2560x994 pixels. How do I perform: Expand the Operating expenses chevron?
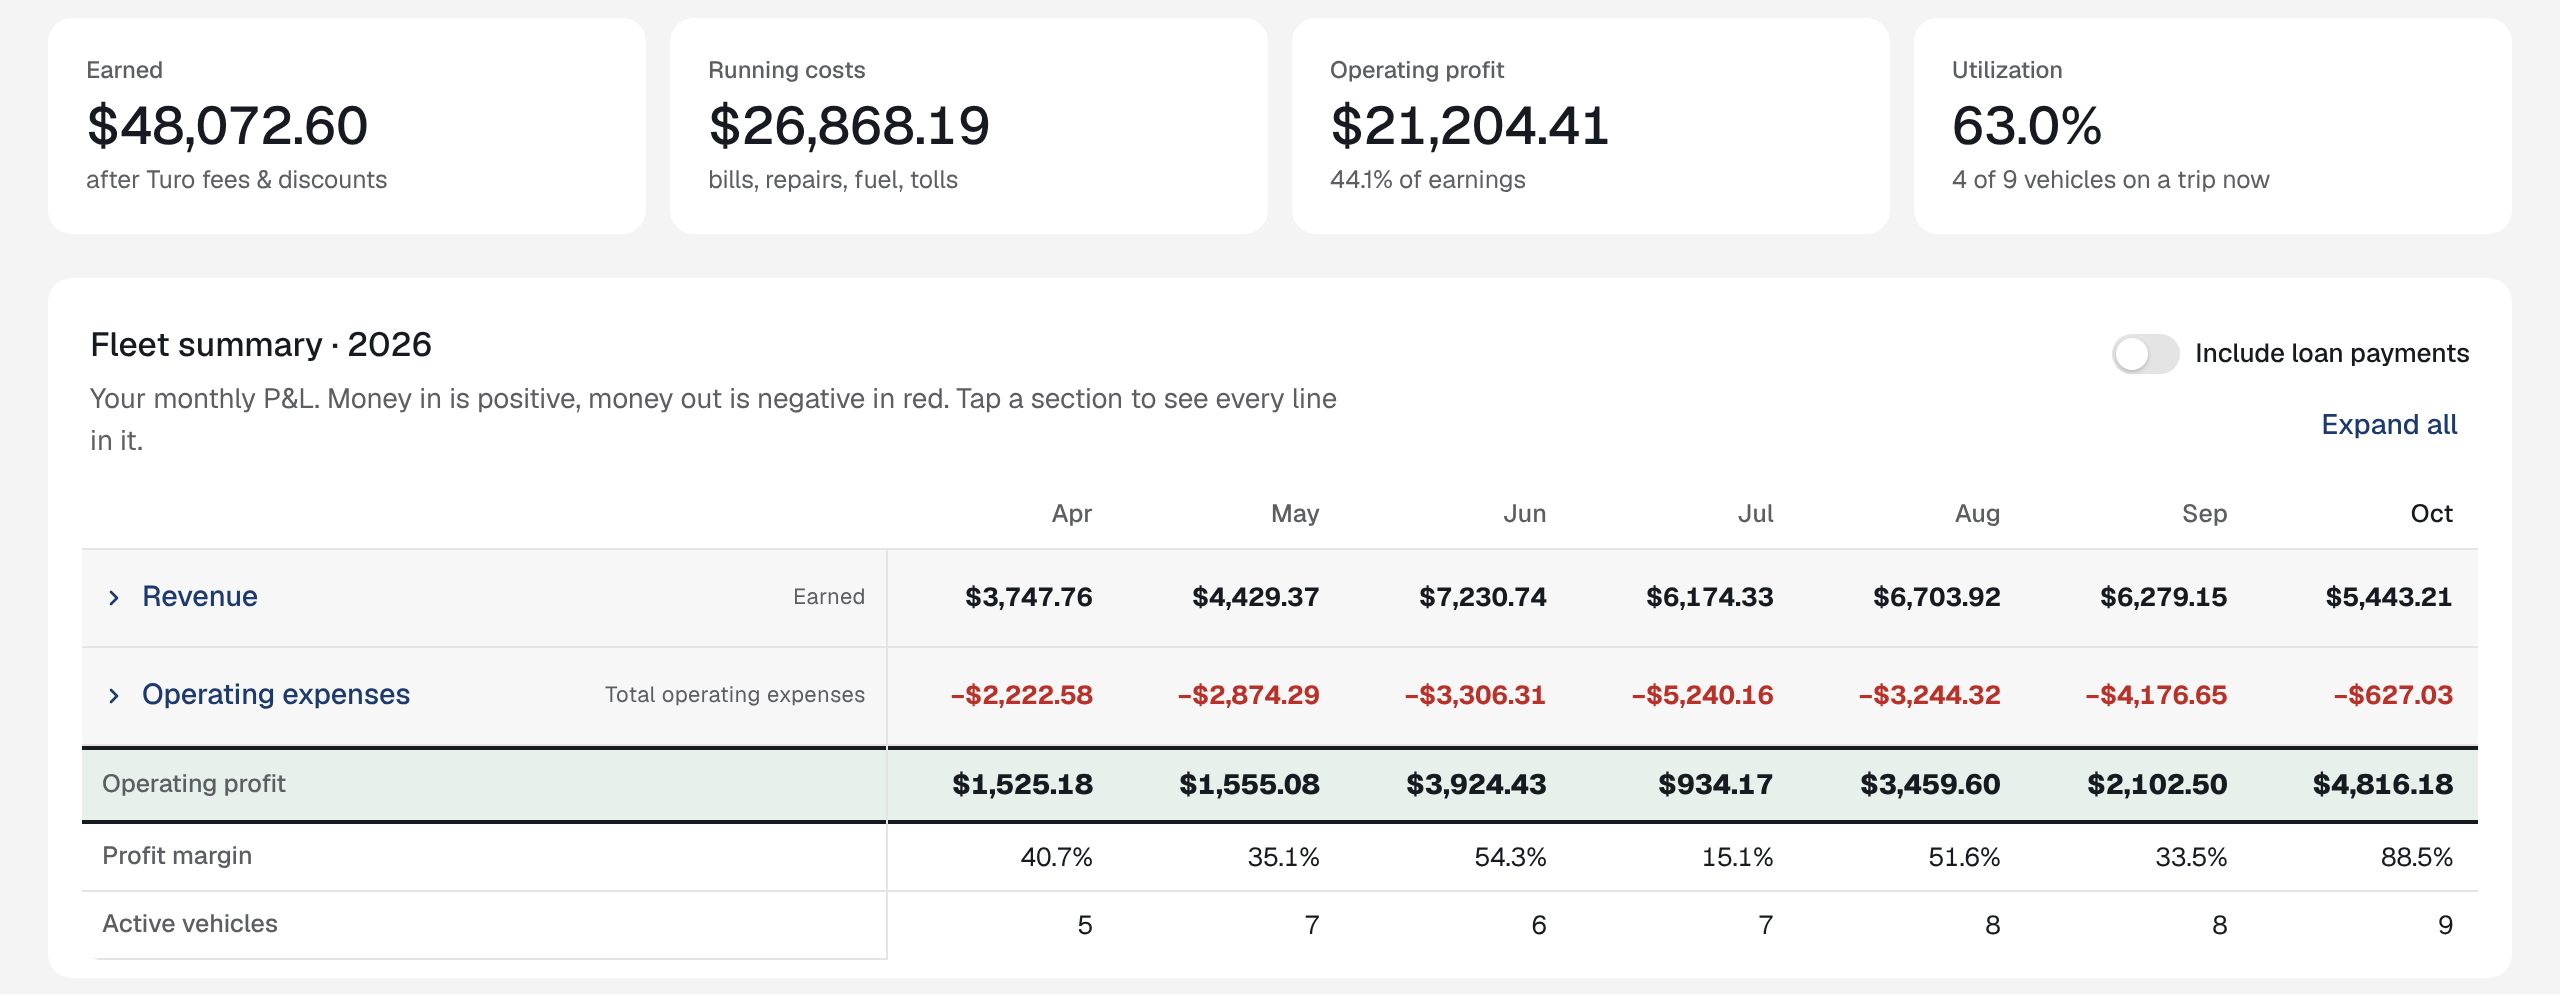[114, 695]
